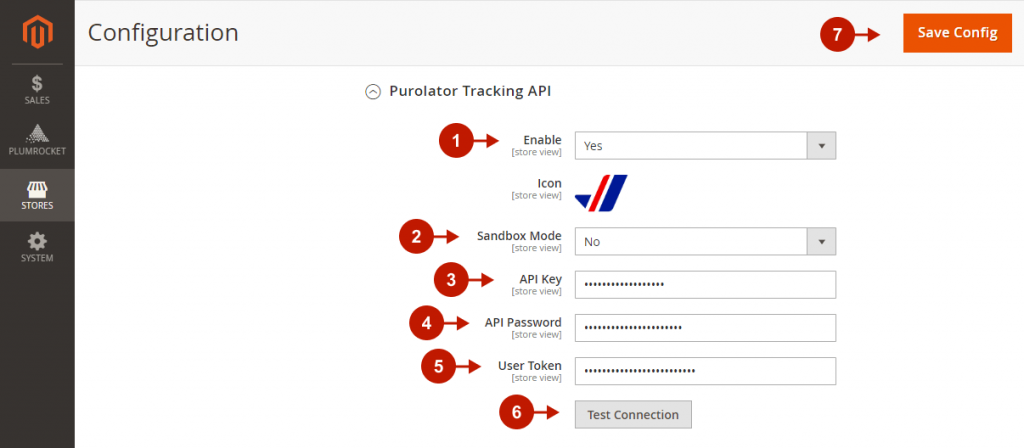Screen dimensions: 1024x448
Task: Open the Enable dropdown
Action: point(692,146)
